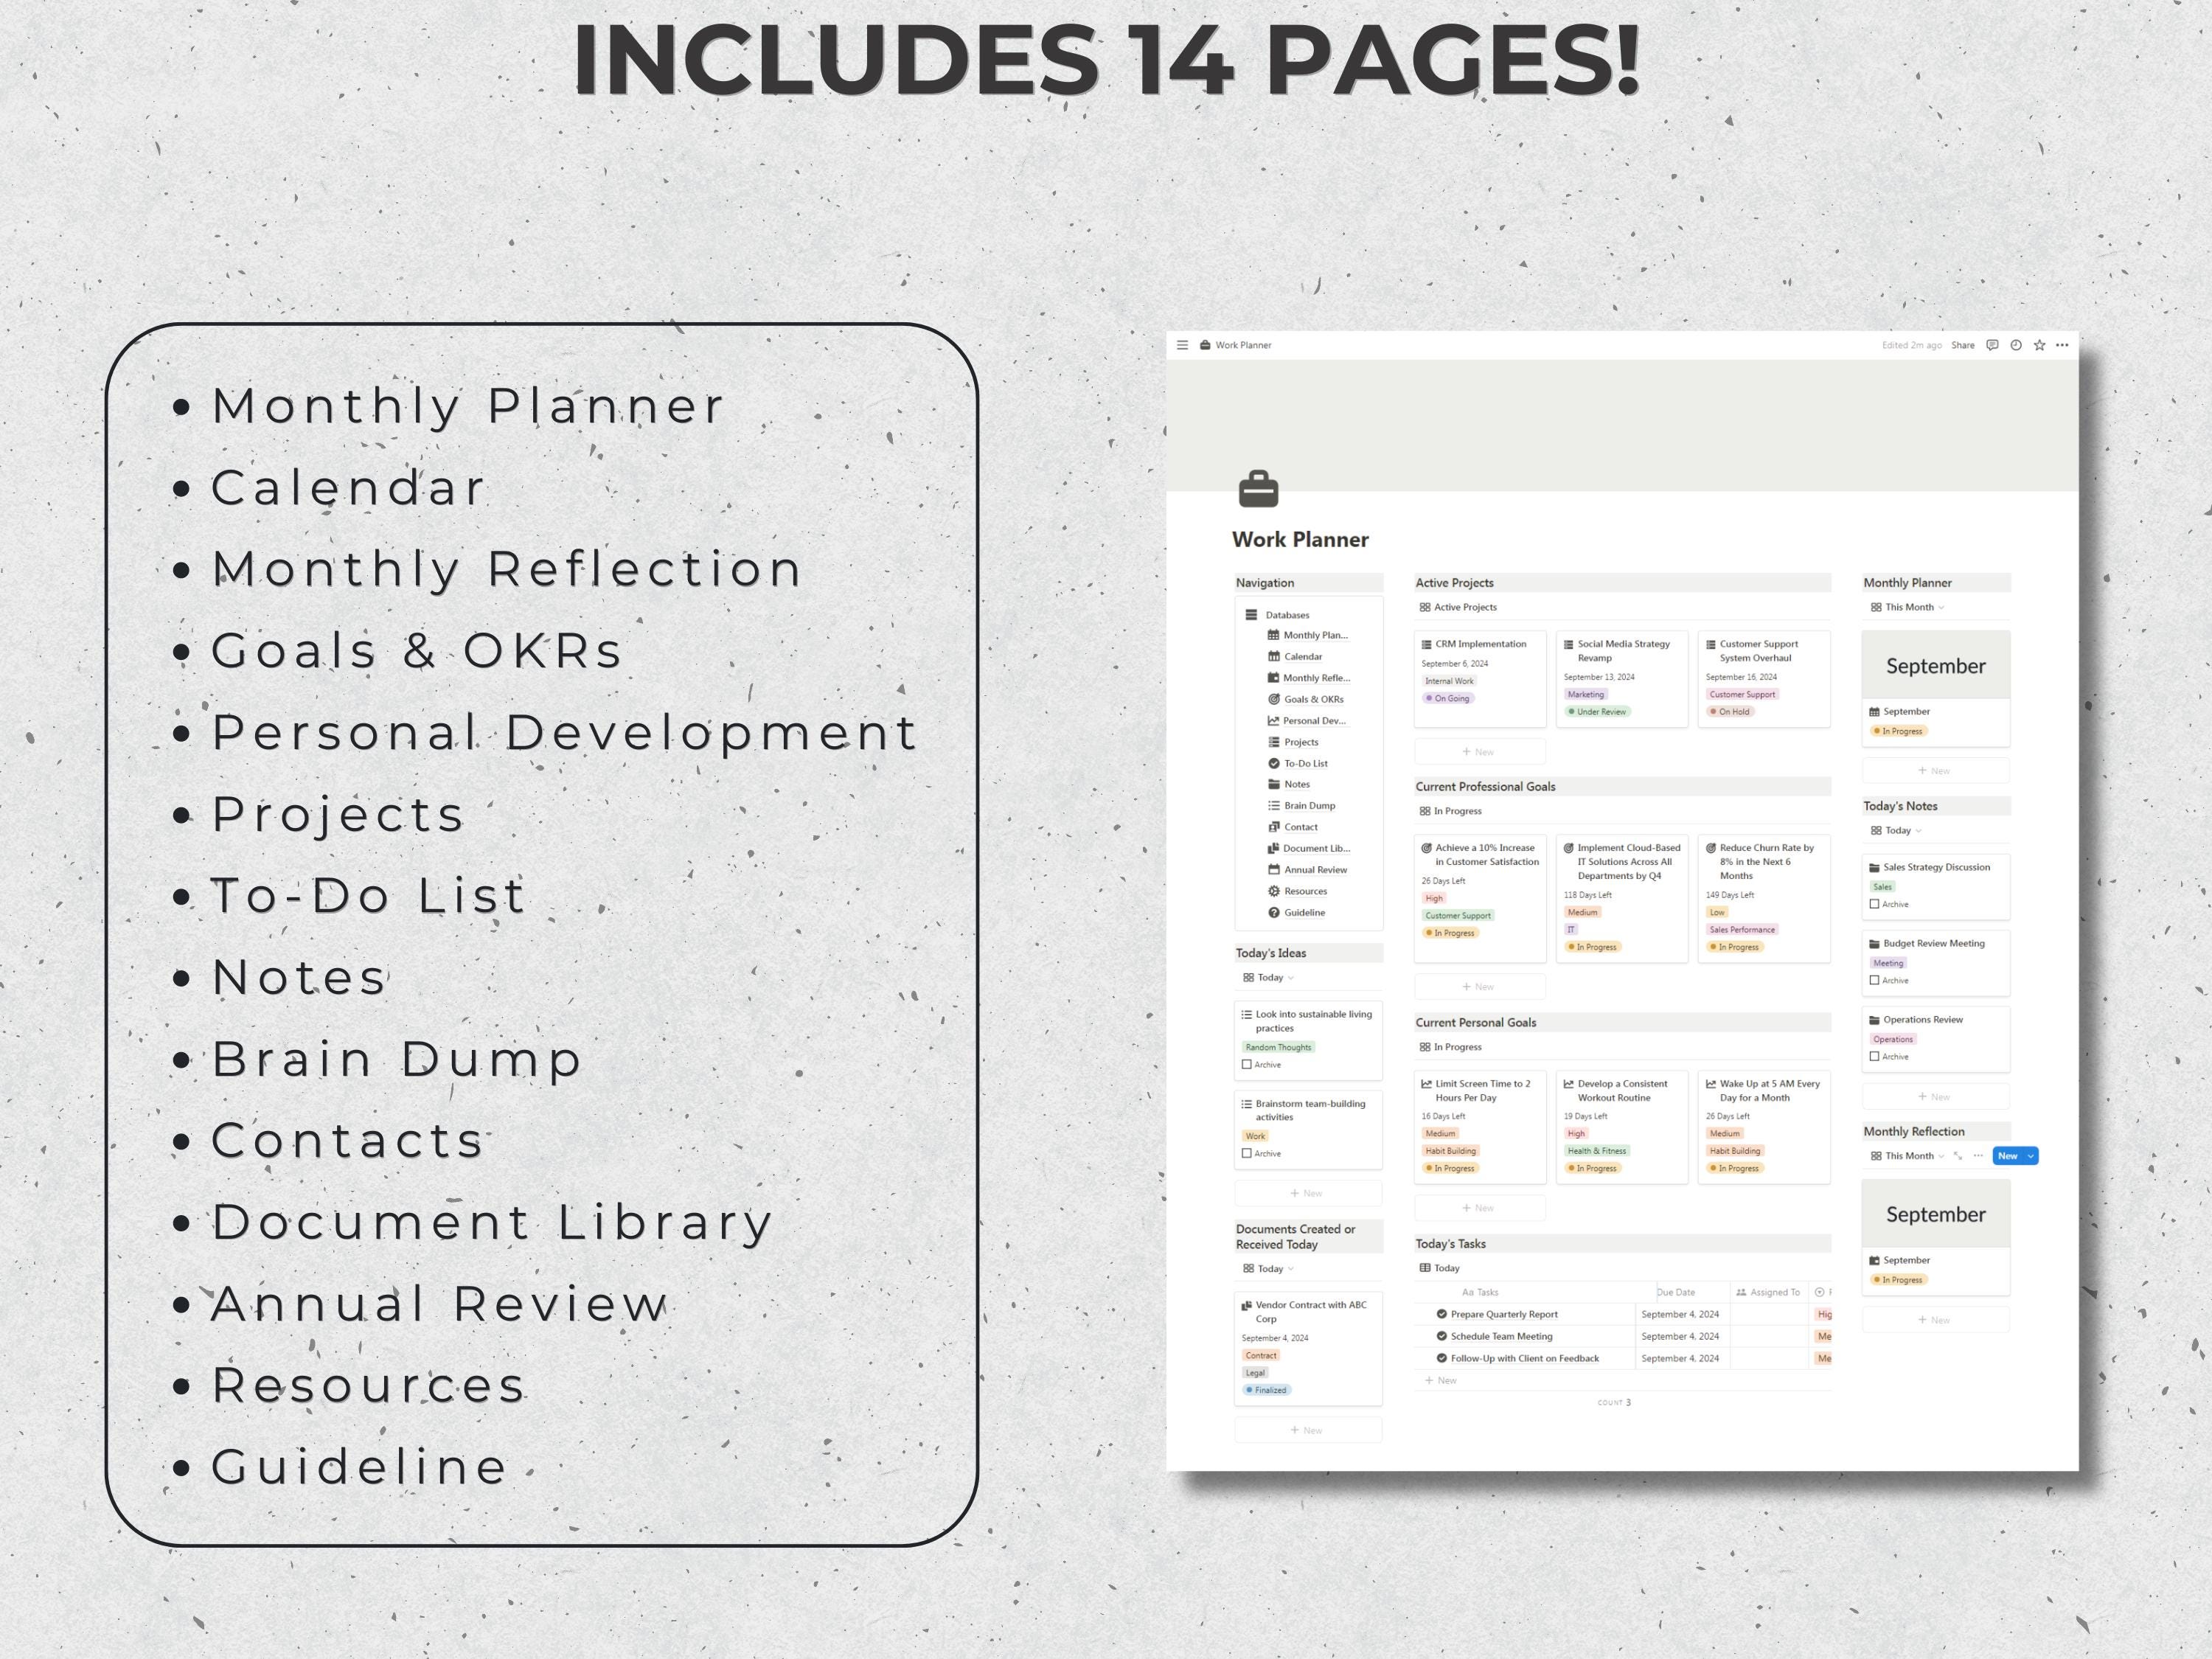The width and height of the screenshot is (2212, 1659).
Task: Click the target icon on Reduce Churn Rate card
Action: (x=1711, y=848)
